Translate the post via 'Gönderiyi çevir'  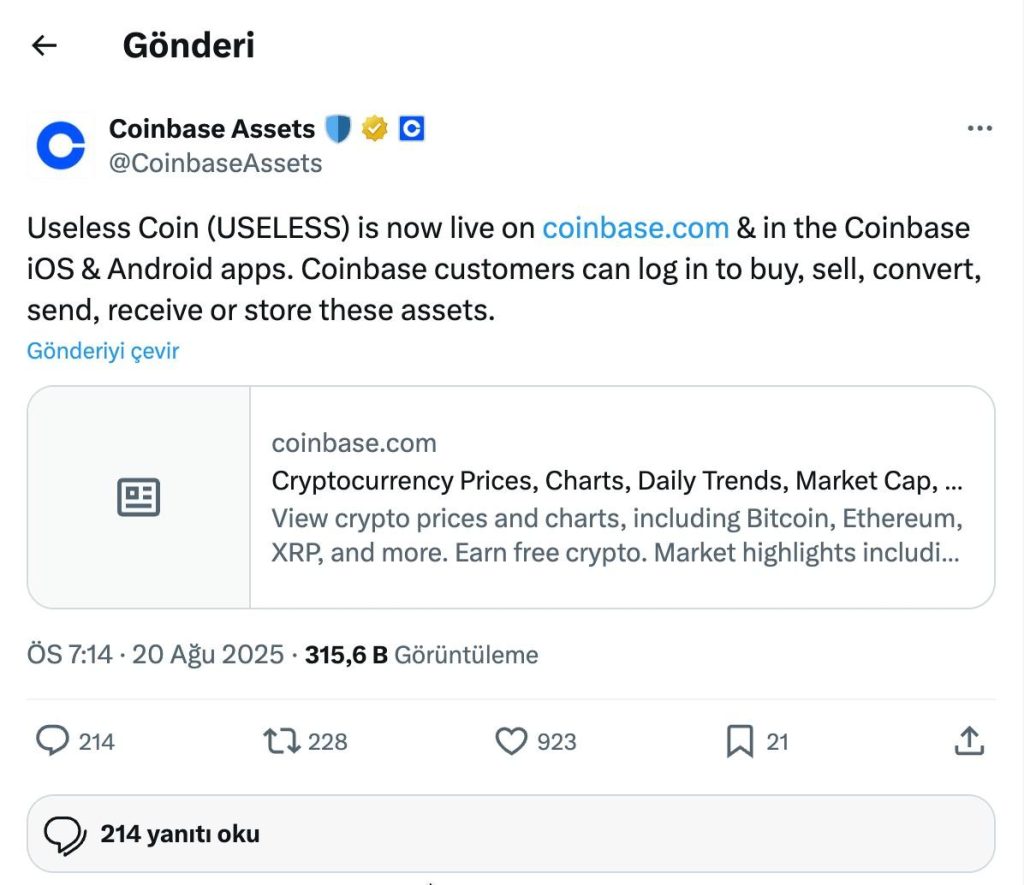[x=102, y=351]
